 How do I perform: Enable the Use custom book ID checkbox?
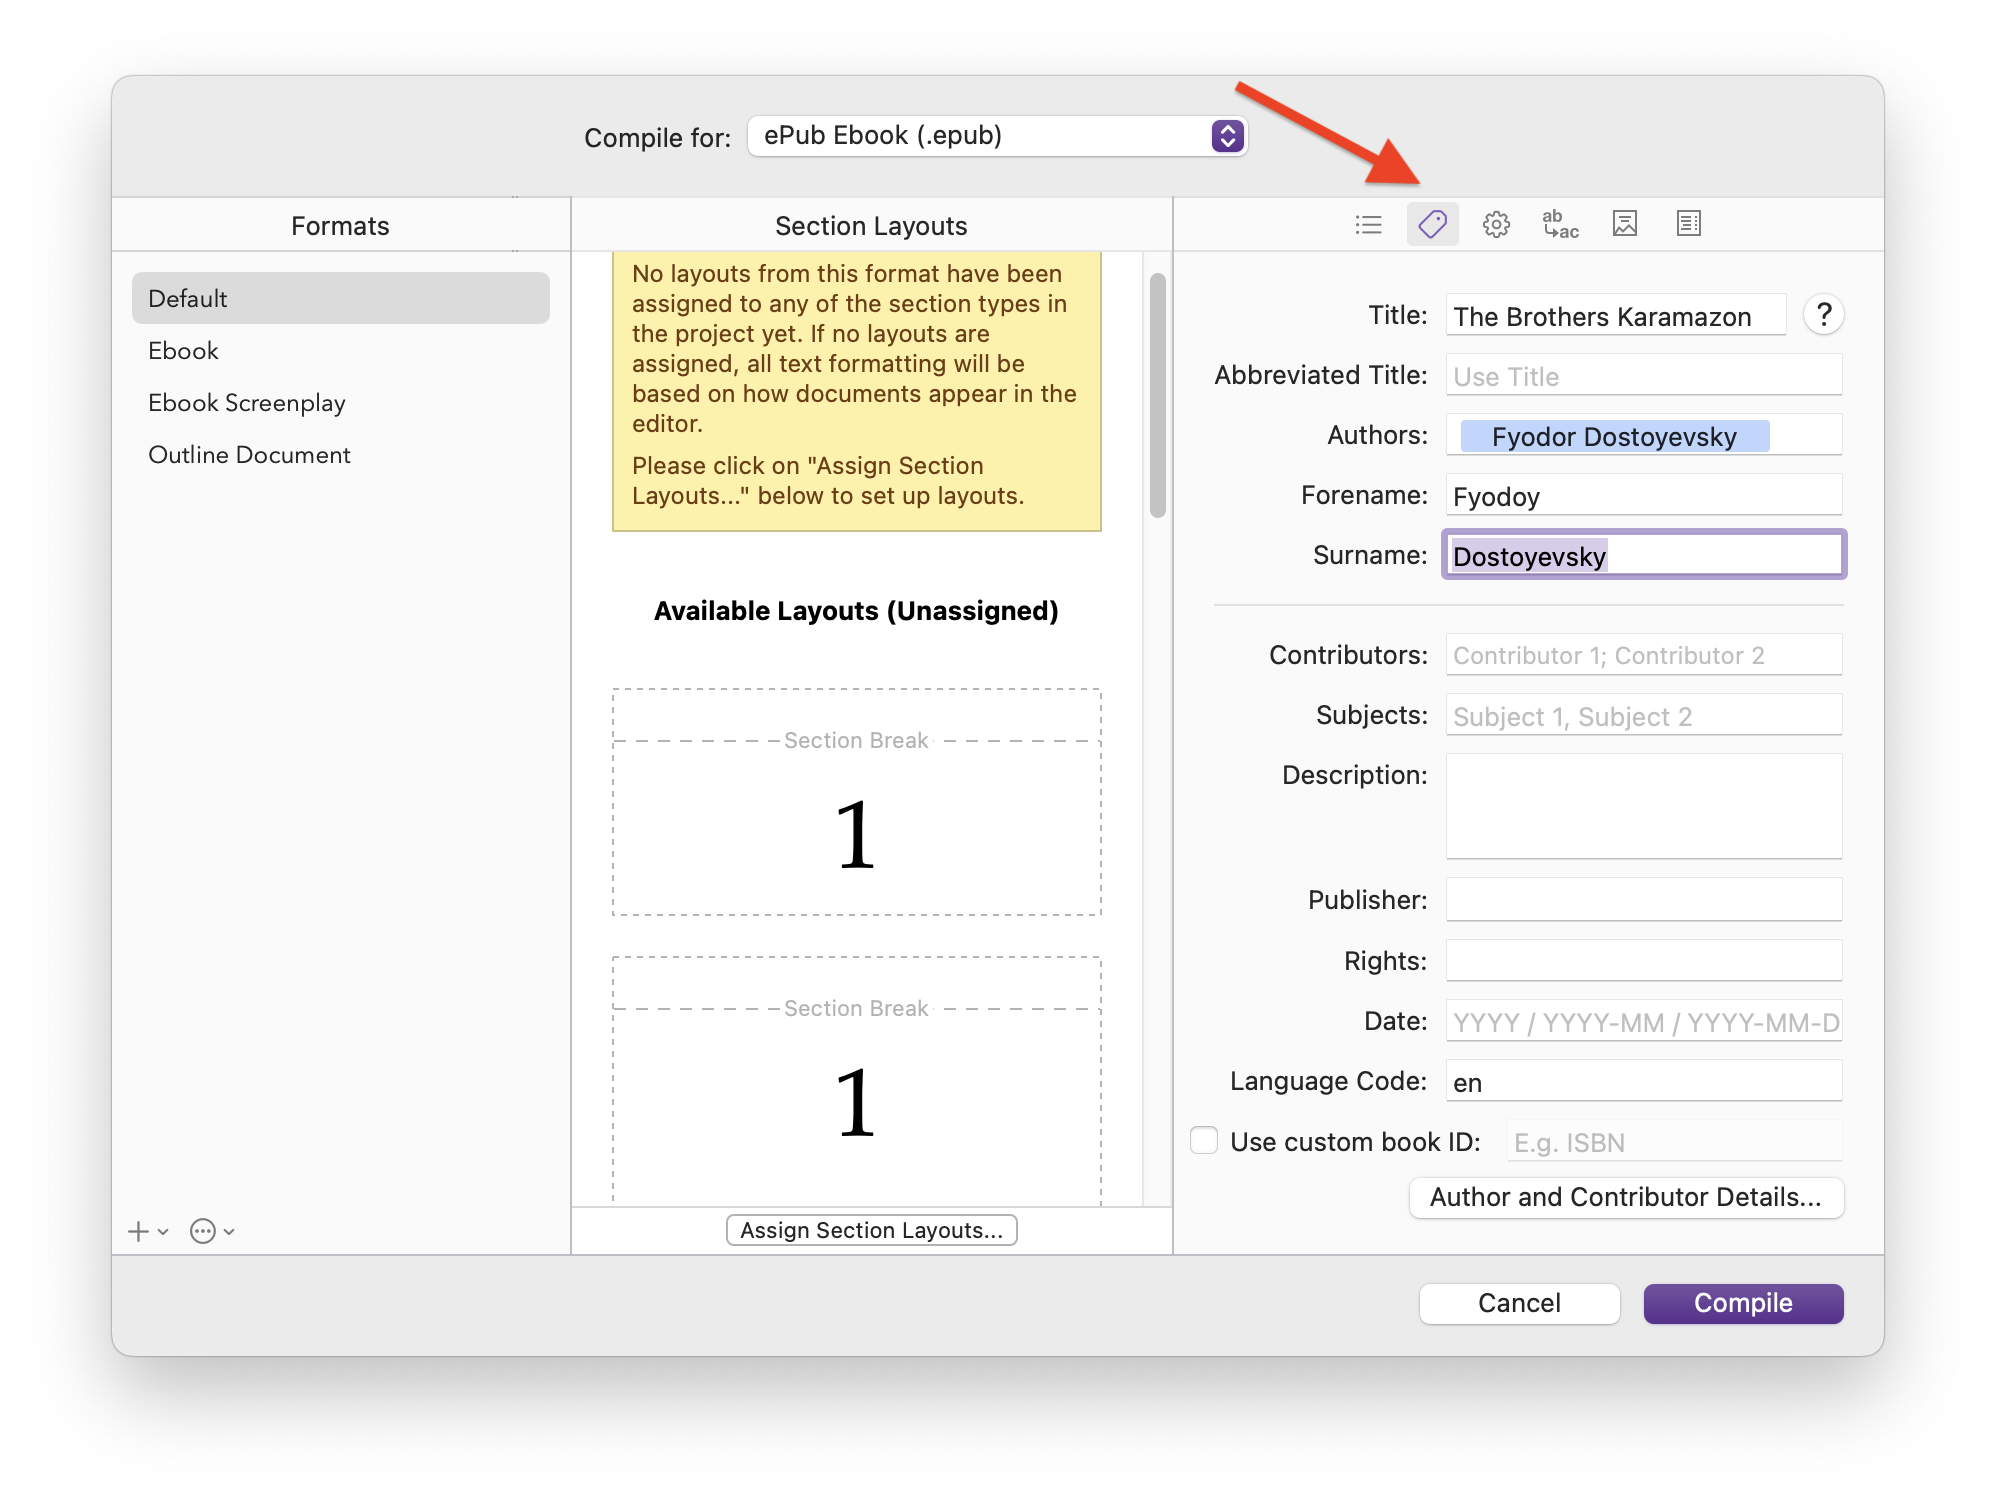pyautogui.click(x=1204, y=1141)
